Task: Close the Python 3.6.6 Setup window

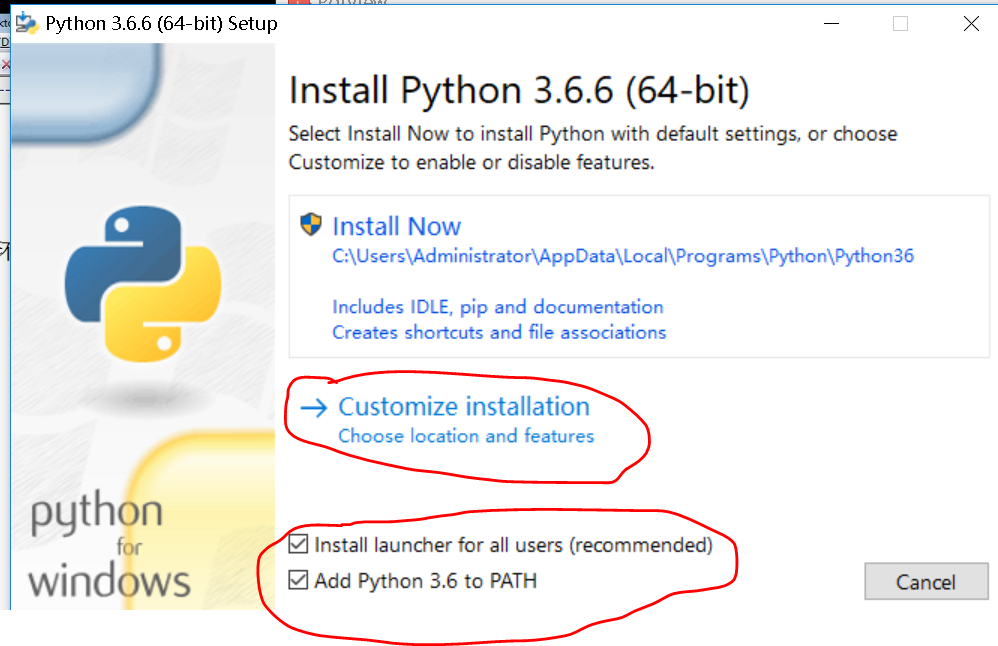Action: (x=971, y=24)
